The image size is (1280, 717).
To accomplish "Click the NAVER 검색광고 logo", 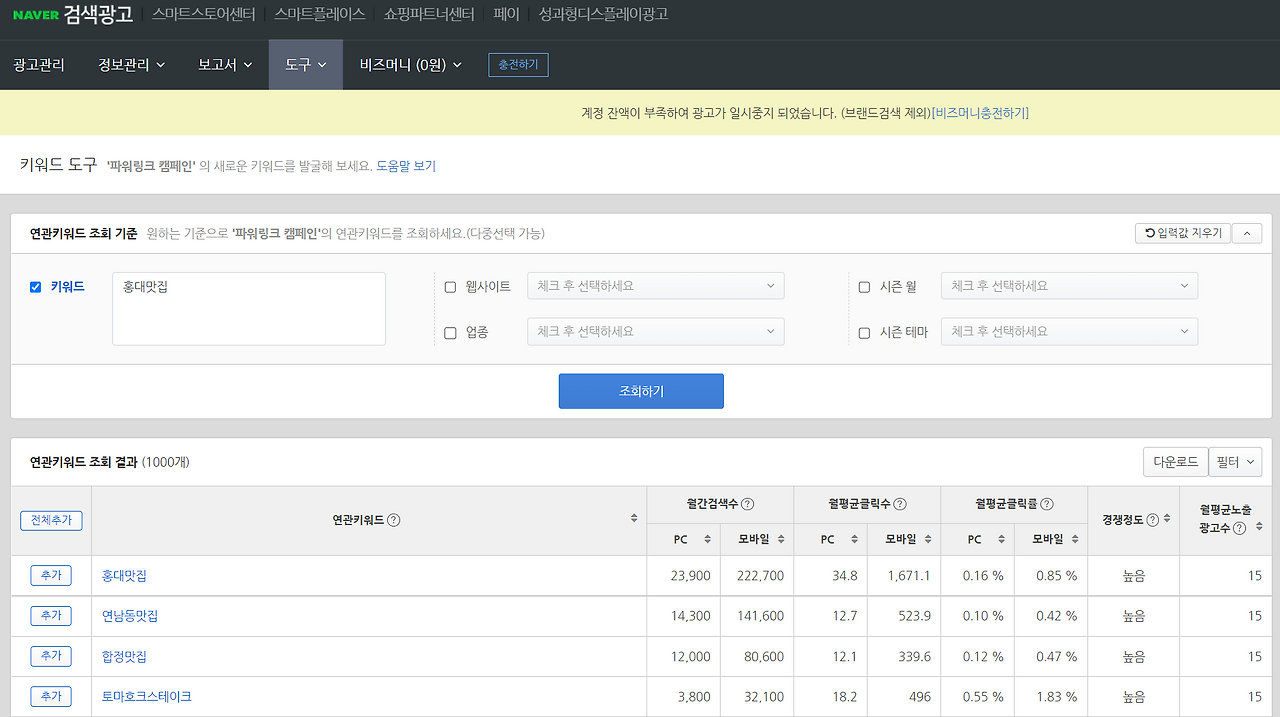I will click(x=72, y=15).
